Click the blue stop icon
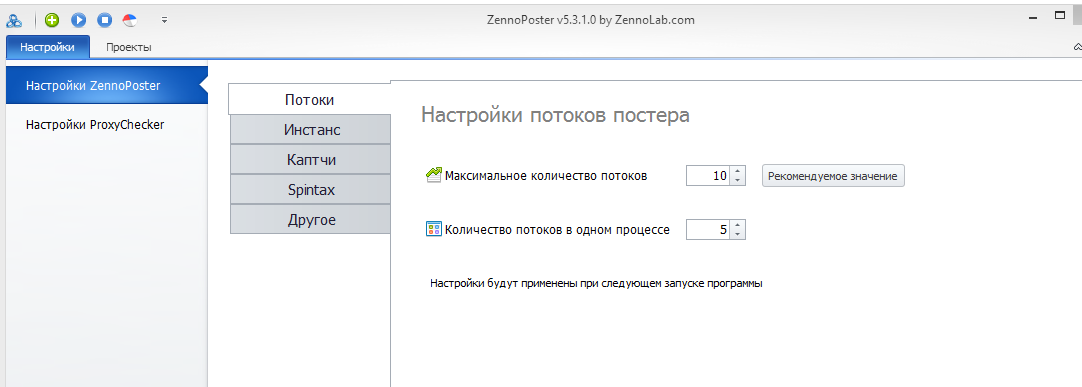1082x387 pixels. pyautogui.click(x=104, y=20)
